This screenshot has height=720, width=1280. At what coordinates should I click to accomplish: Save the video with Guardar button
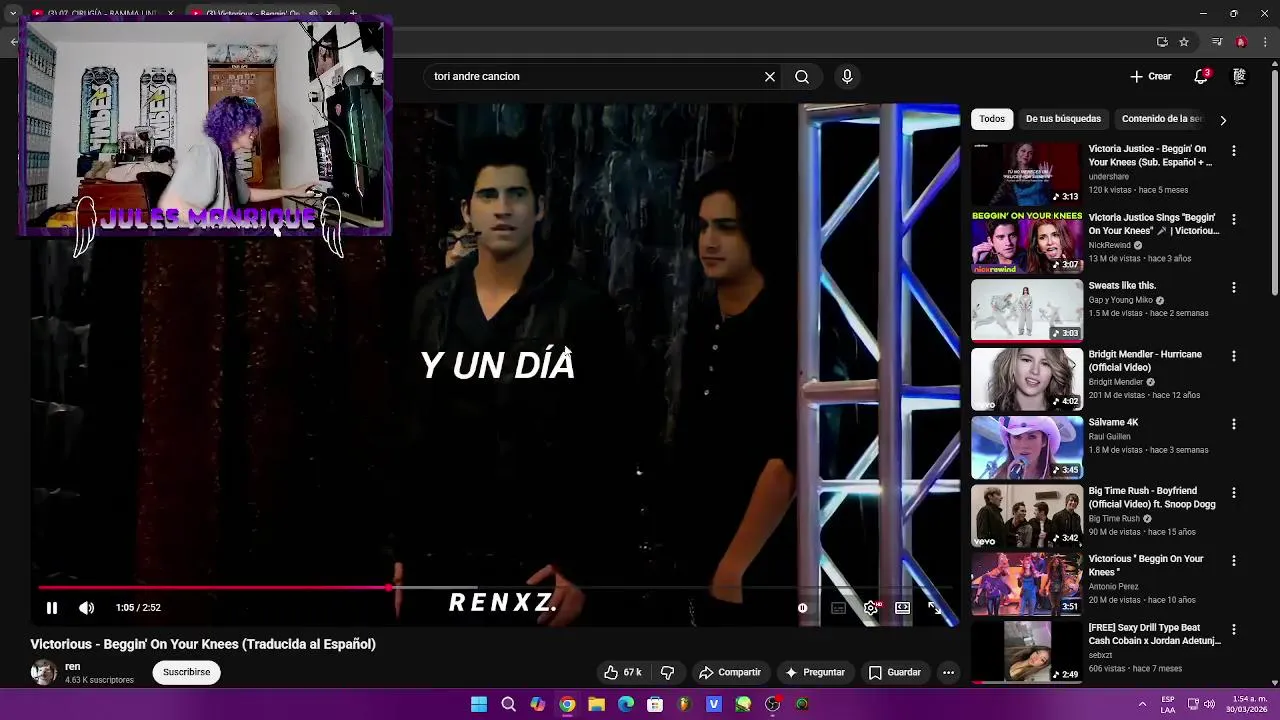(895, 673)
